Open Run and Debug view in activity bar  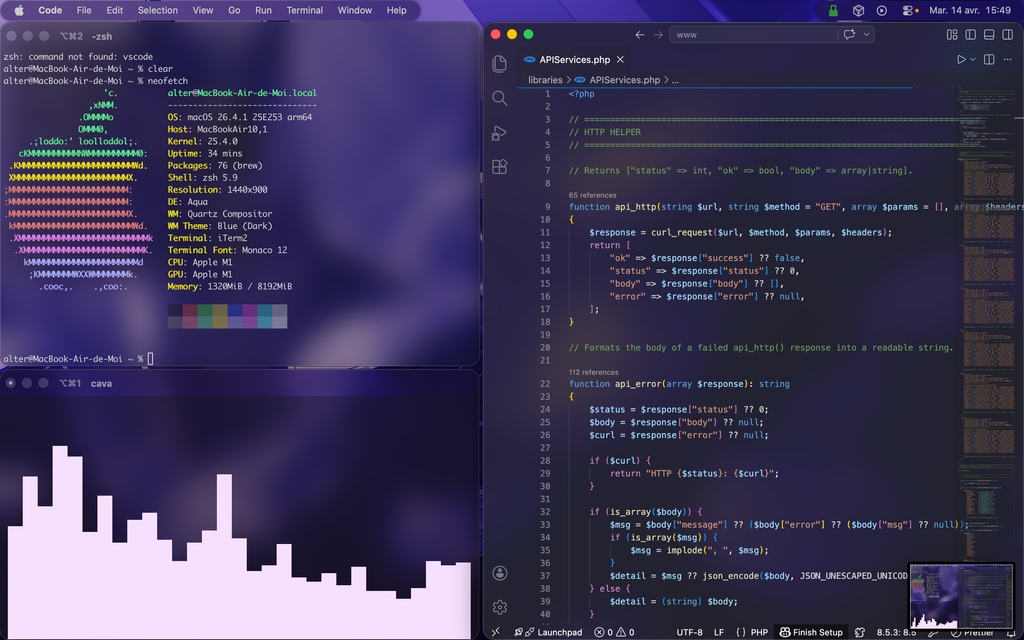tap(500, 133)
